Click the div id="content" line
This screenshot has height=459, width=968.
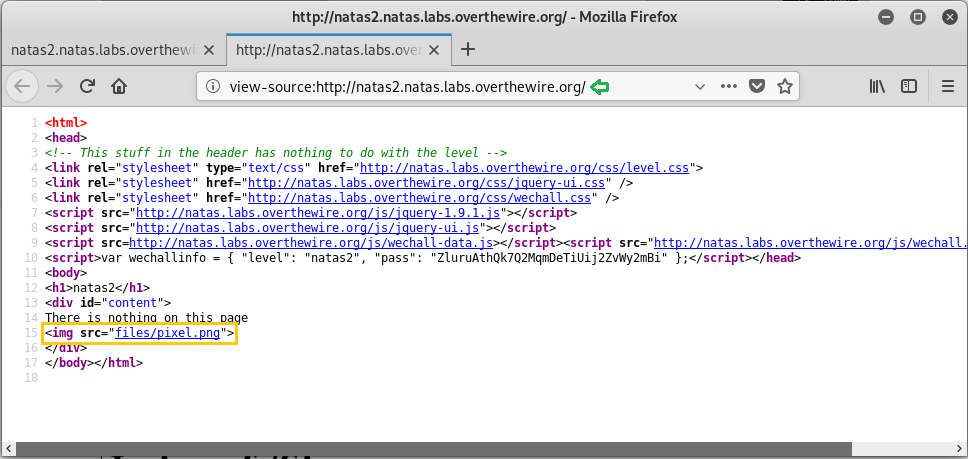click(108, 303)
